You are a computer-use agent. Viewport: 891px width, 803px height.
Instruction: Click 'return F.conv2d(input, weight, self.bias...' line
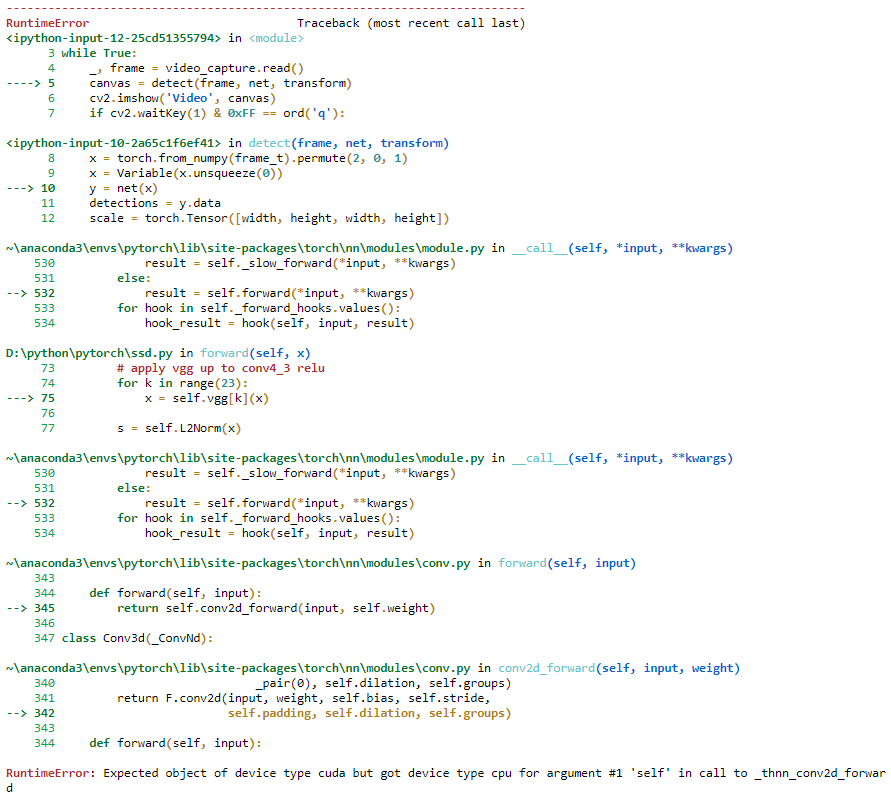point(304,698)
